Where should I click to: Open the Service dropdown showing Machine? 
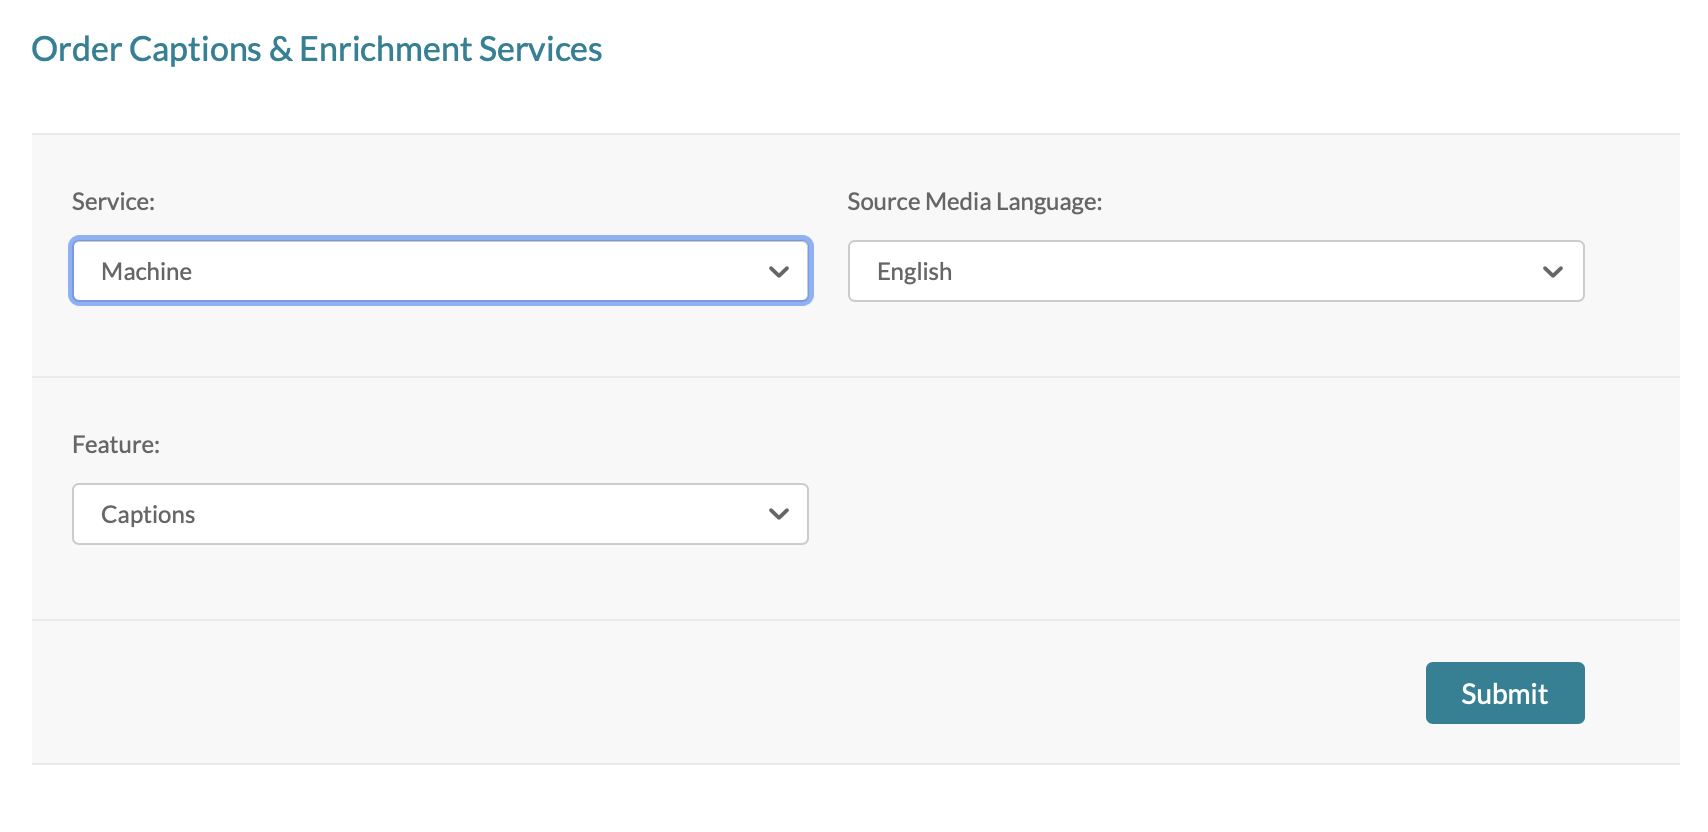[x=440, y=271]
